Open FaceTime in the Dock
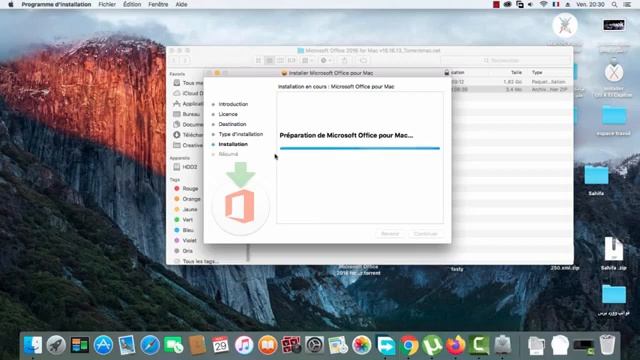The width and height of the screenshot is (640, 360). pyautogui.click(x=173, y=345)
